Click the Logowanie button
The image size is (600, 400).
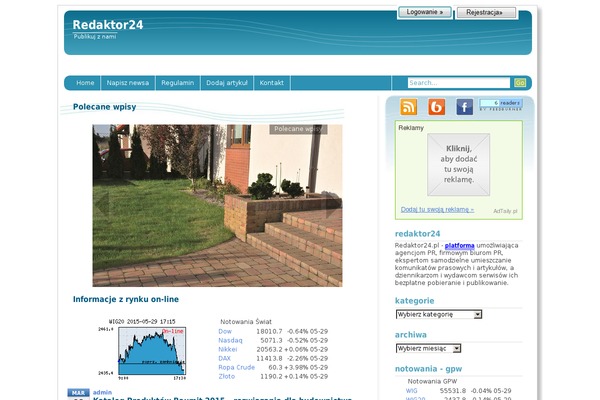click(425, 12)
